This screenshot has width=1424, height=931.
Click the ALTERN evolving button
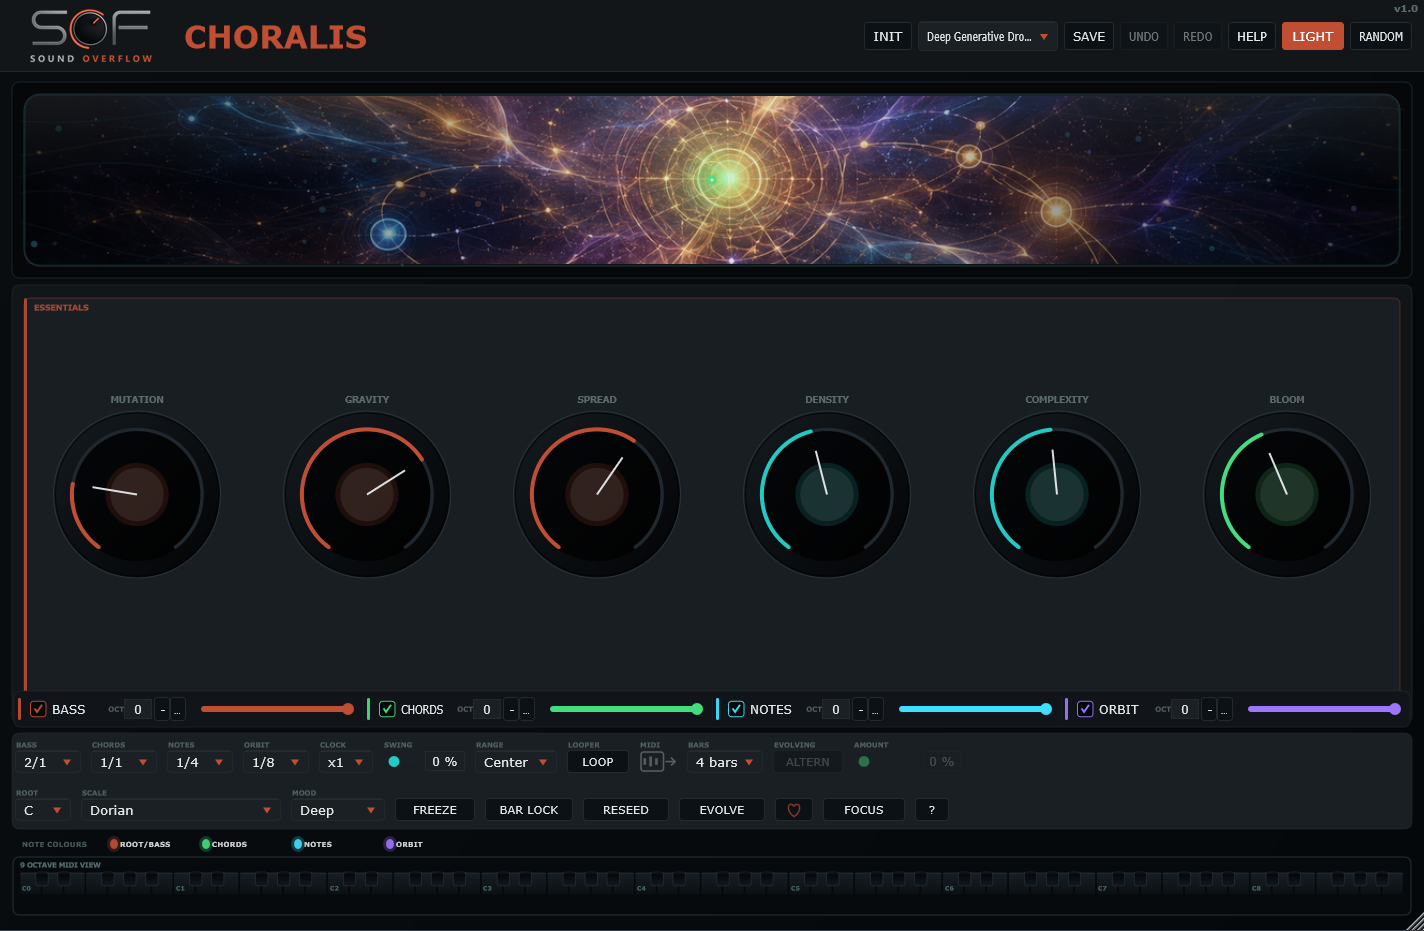coord(808,762)
